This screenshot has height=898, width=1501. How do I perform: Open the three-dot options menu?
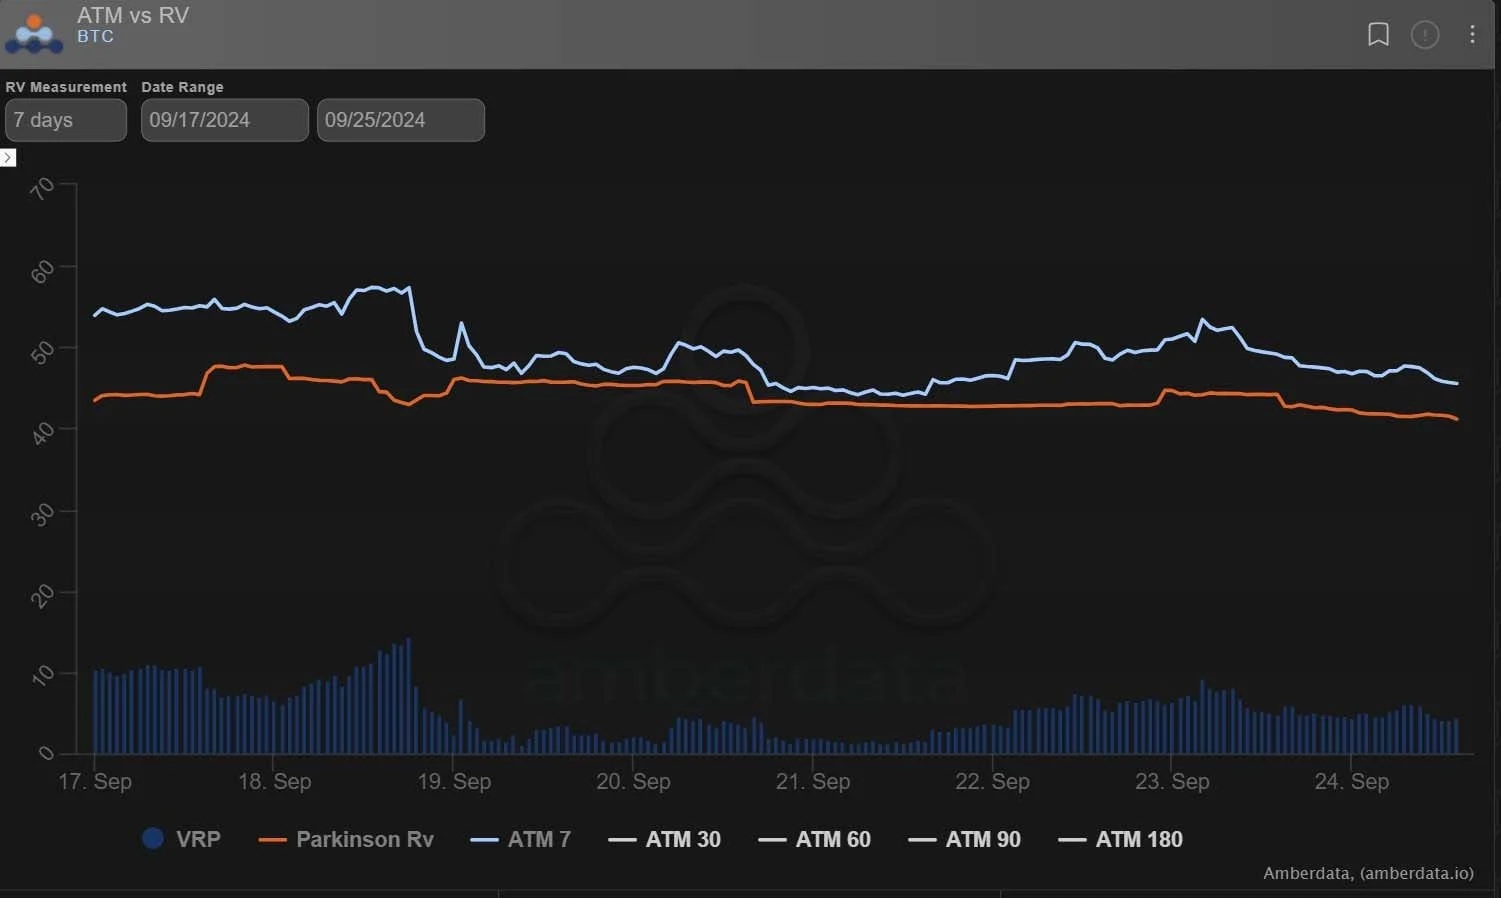pos(1472,34)
